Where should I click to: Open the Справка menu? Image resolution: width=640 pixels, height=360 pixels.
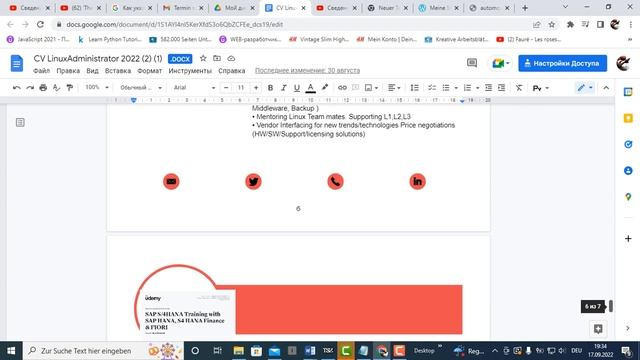[x=232, y=71]
